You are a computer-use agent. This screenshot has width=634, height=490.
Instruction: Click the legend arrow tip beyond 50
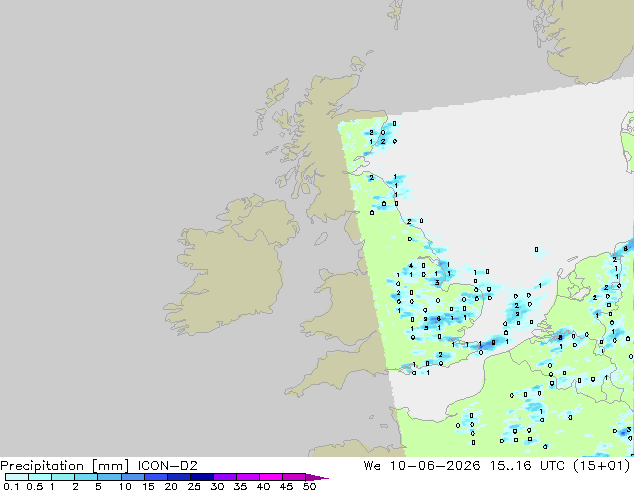pos(317,477)
